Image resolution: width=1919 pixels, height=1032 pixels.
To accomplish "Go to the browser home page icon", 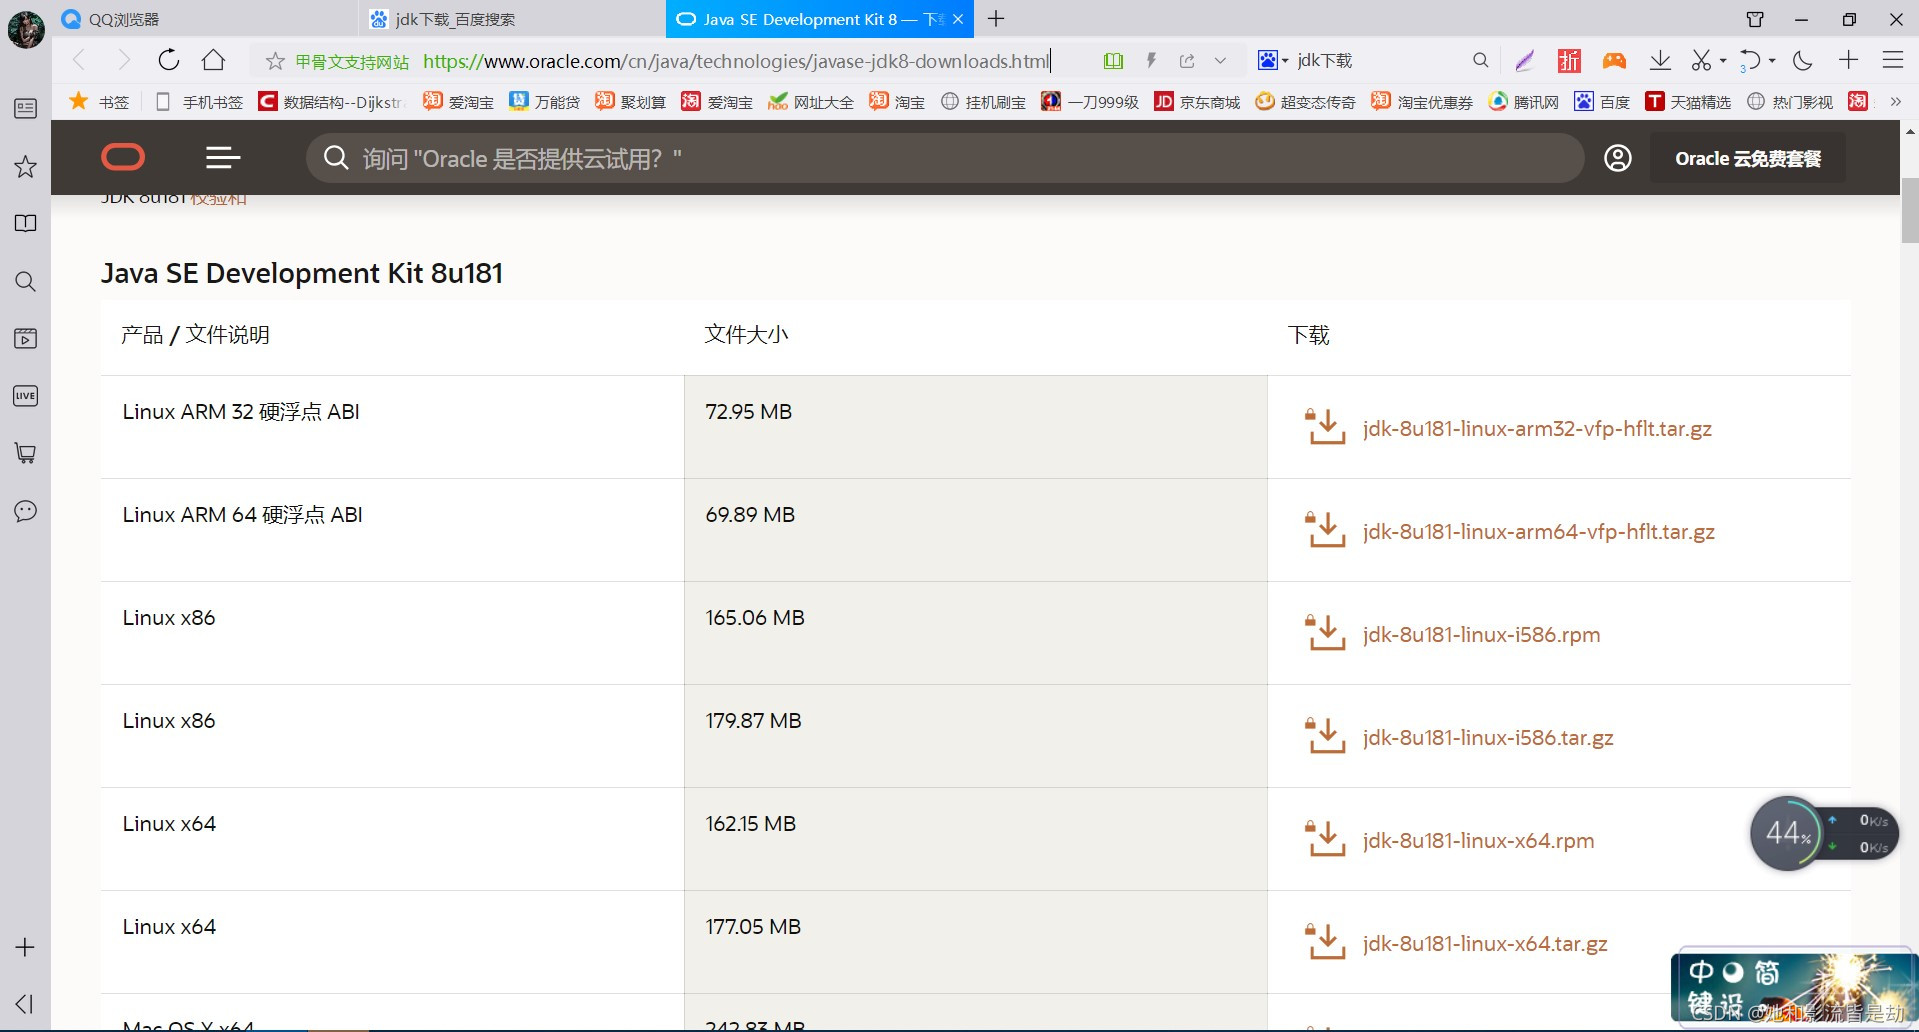I will pyautogui.click(x=213, y=60).
